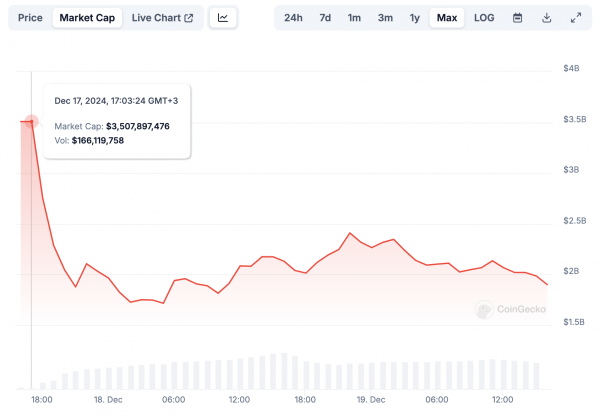Select the Max time range

(447, 18)
